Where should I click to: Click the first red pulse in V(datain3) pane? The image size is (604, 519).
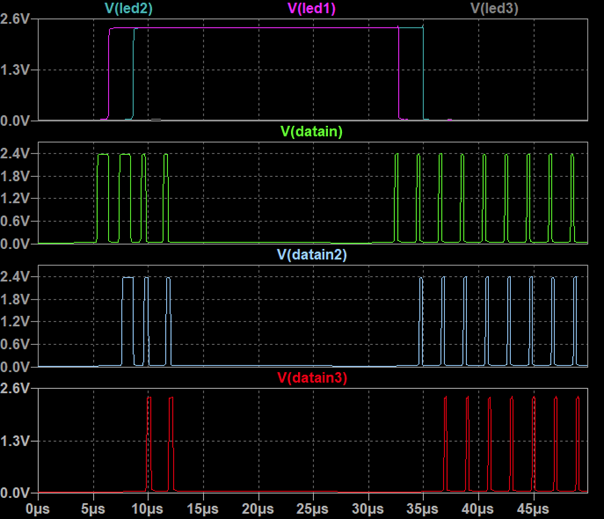click(x=149, y=440)
